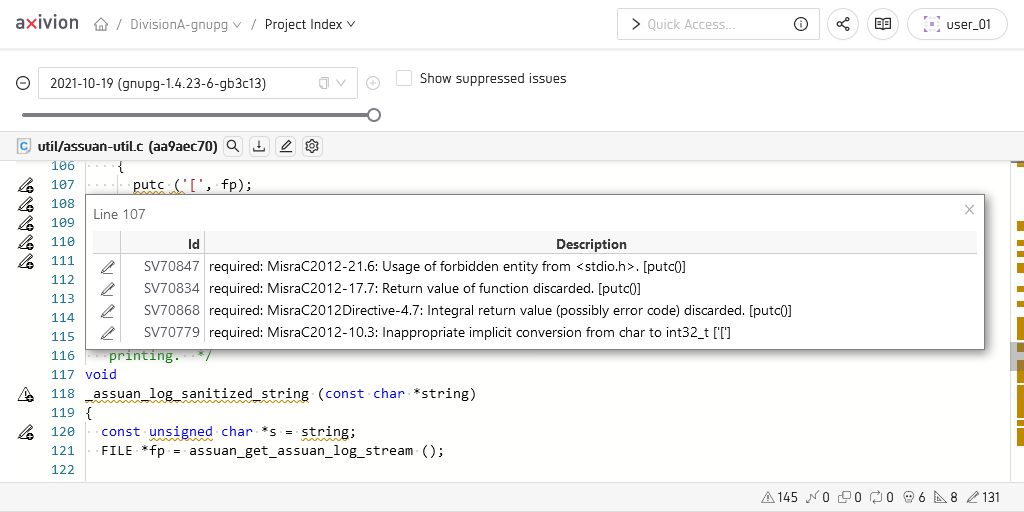1024x512 pixels.
Task: Click the issue marker on line 109
Action: click(25, 223)
